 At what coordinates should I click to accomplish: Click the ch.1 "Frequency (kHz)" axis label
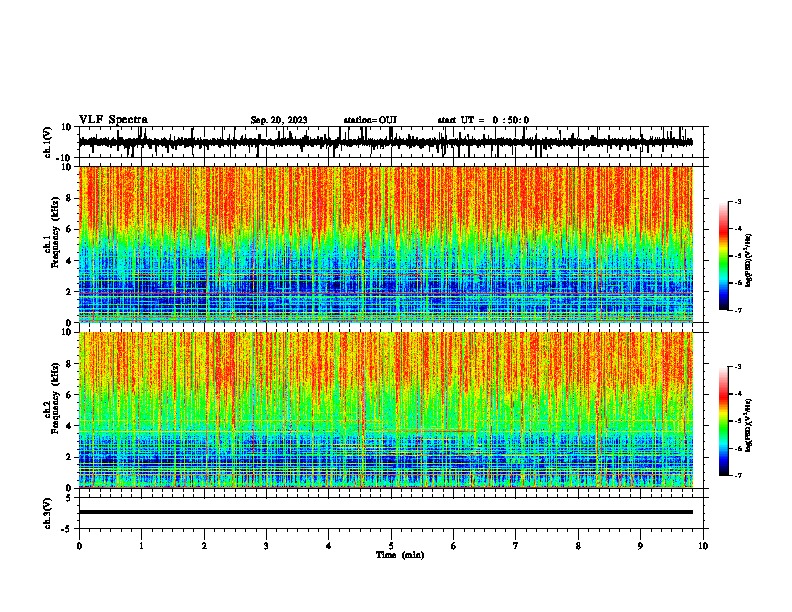[55, 232]
